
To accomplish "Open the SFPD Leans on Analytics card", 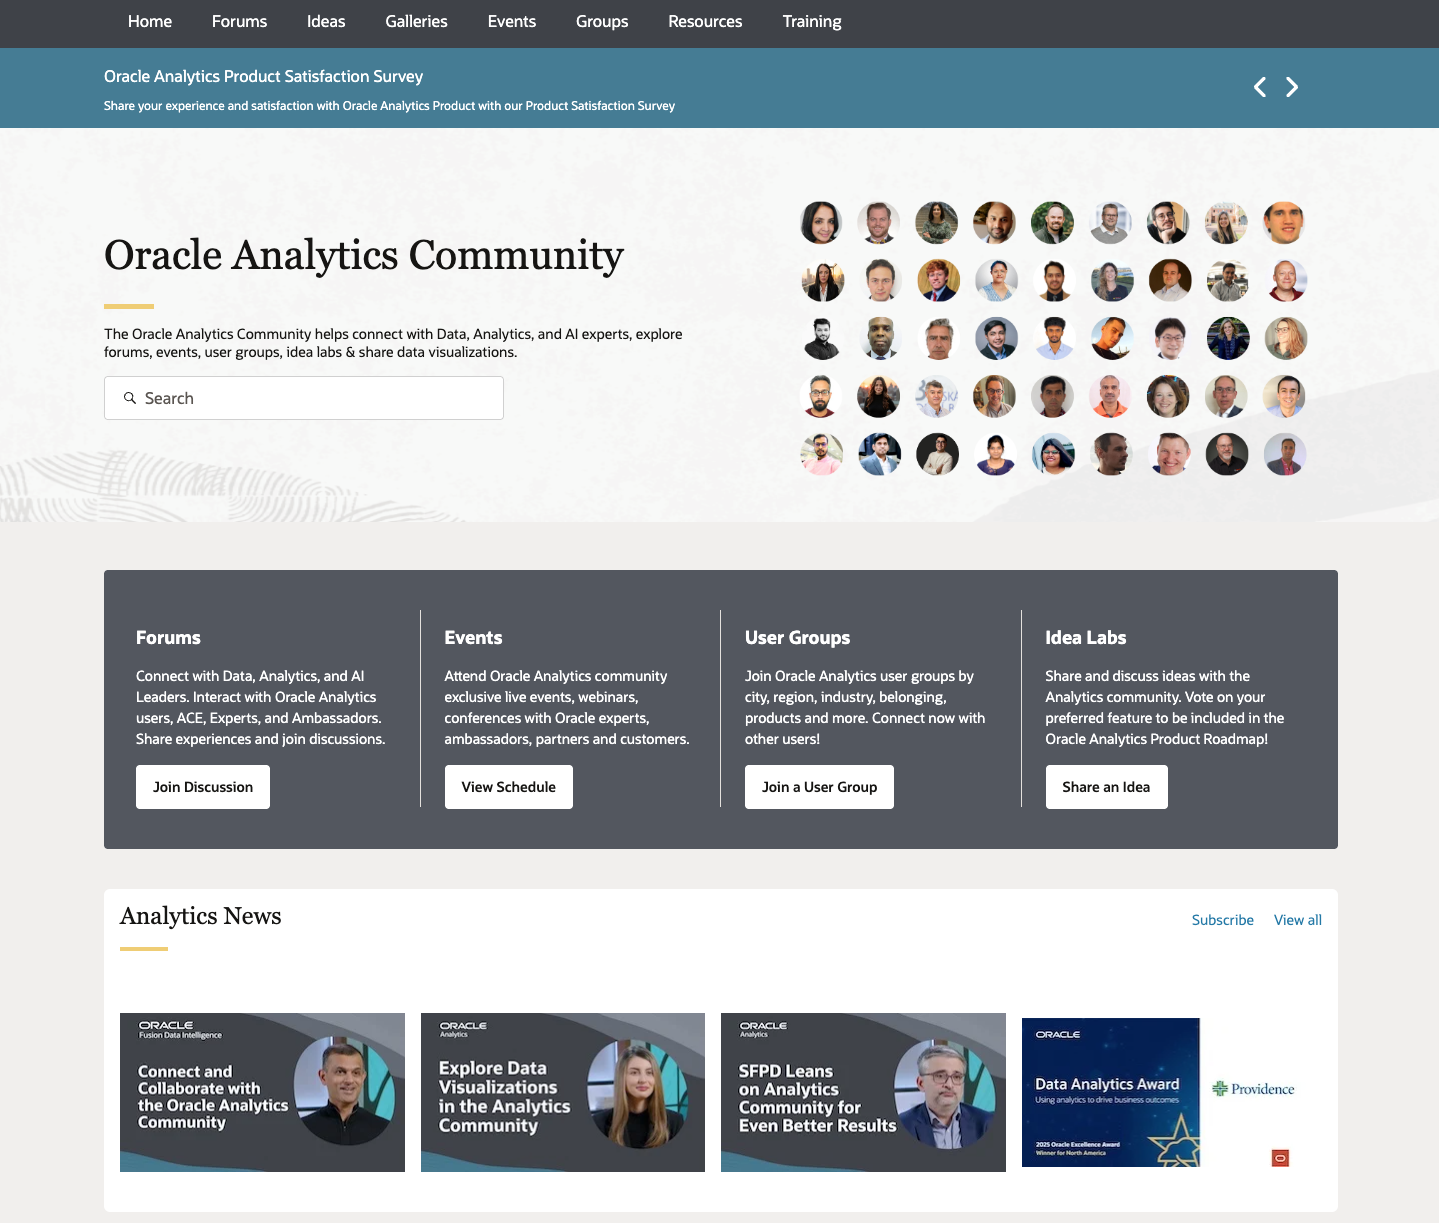I will click(x=863, y=1092).
